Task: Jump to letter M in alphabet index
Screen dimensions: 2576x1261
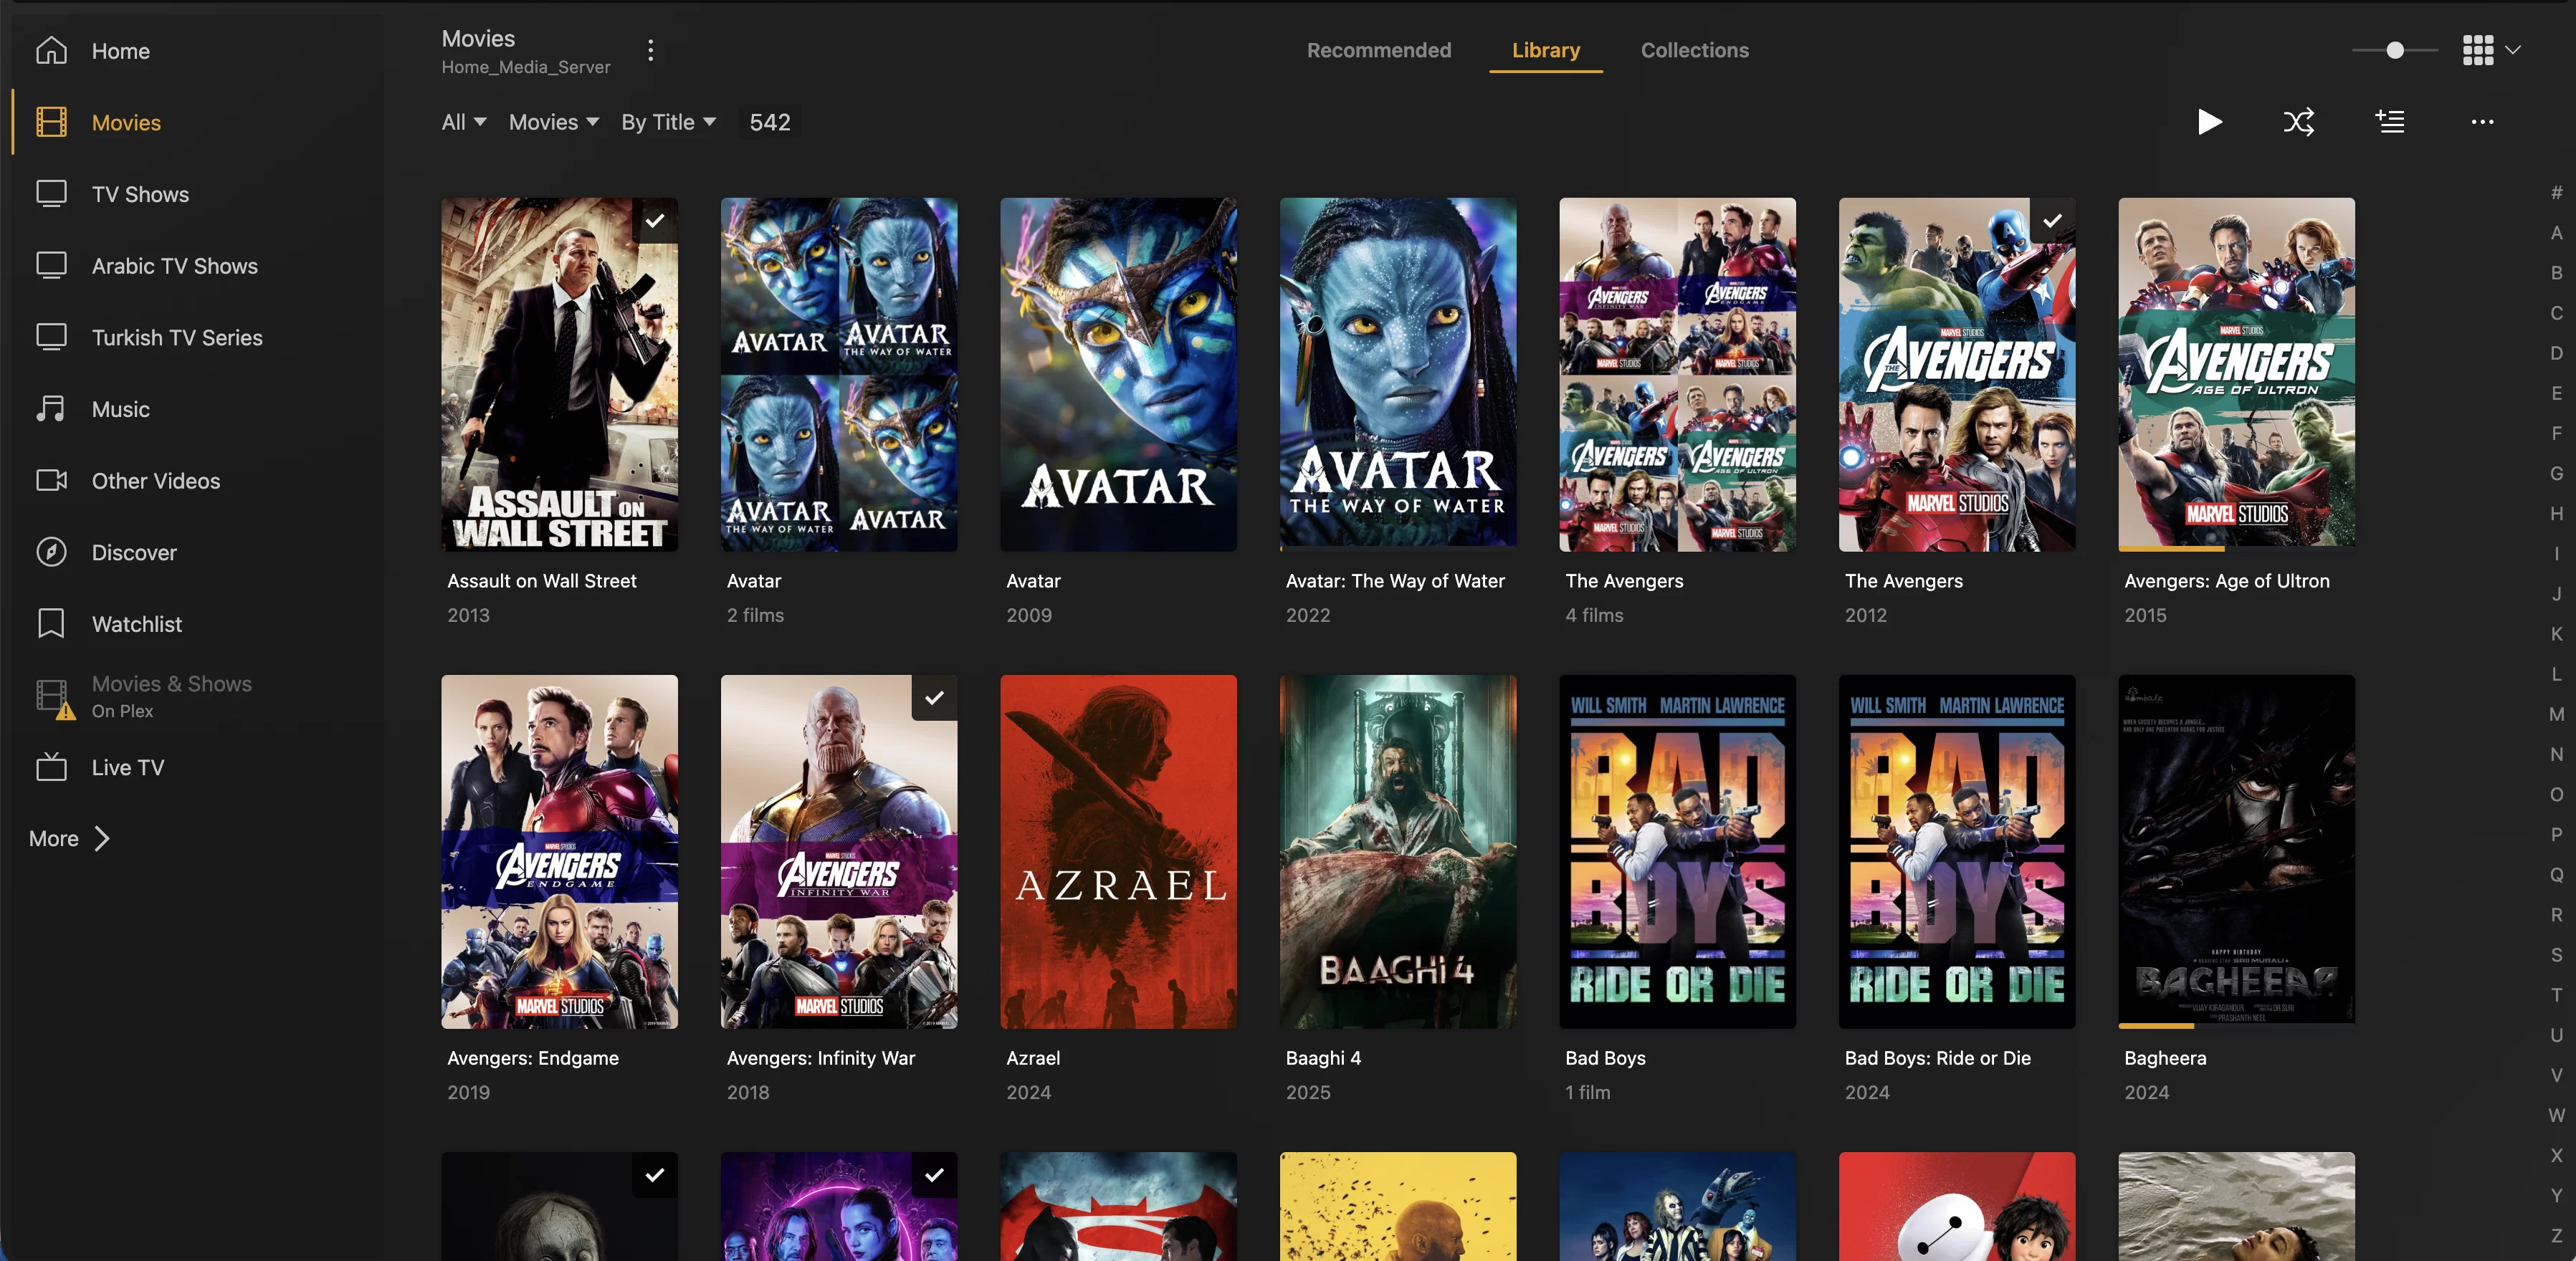Action: click(2556, 714)
